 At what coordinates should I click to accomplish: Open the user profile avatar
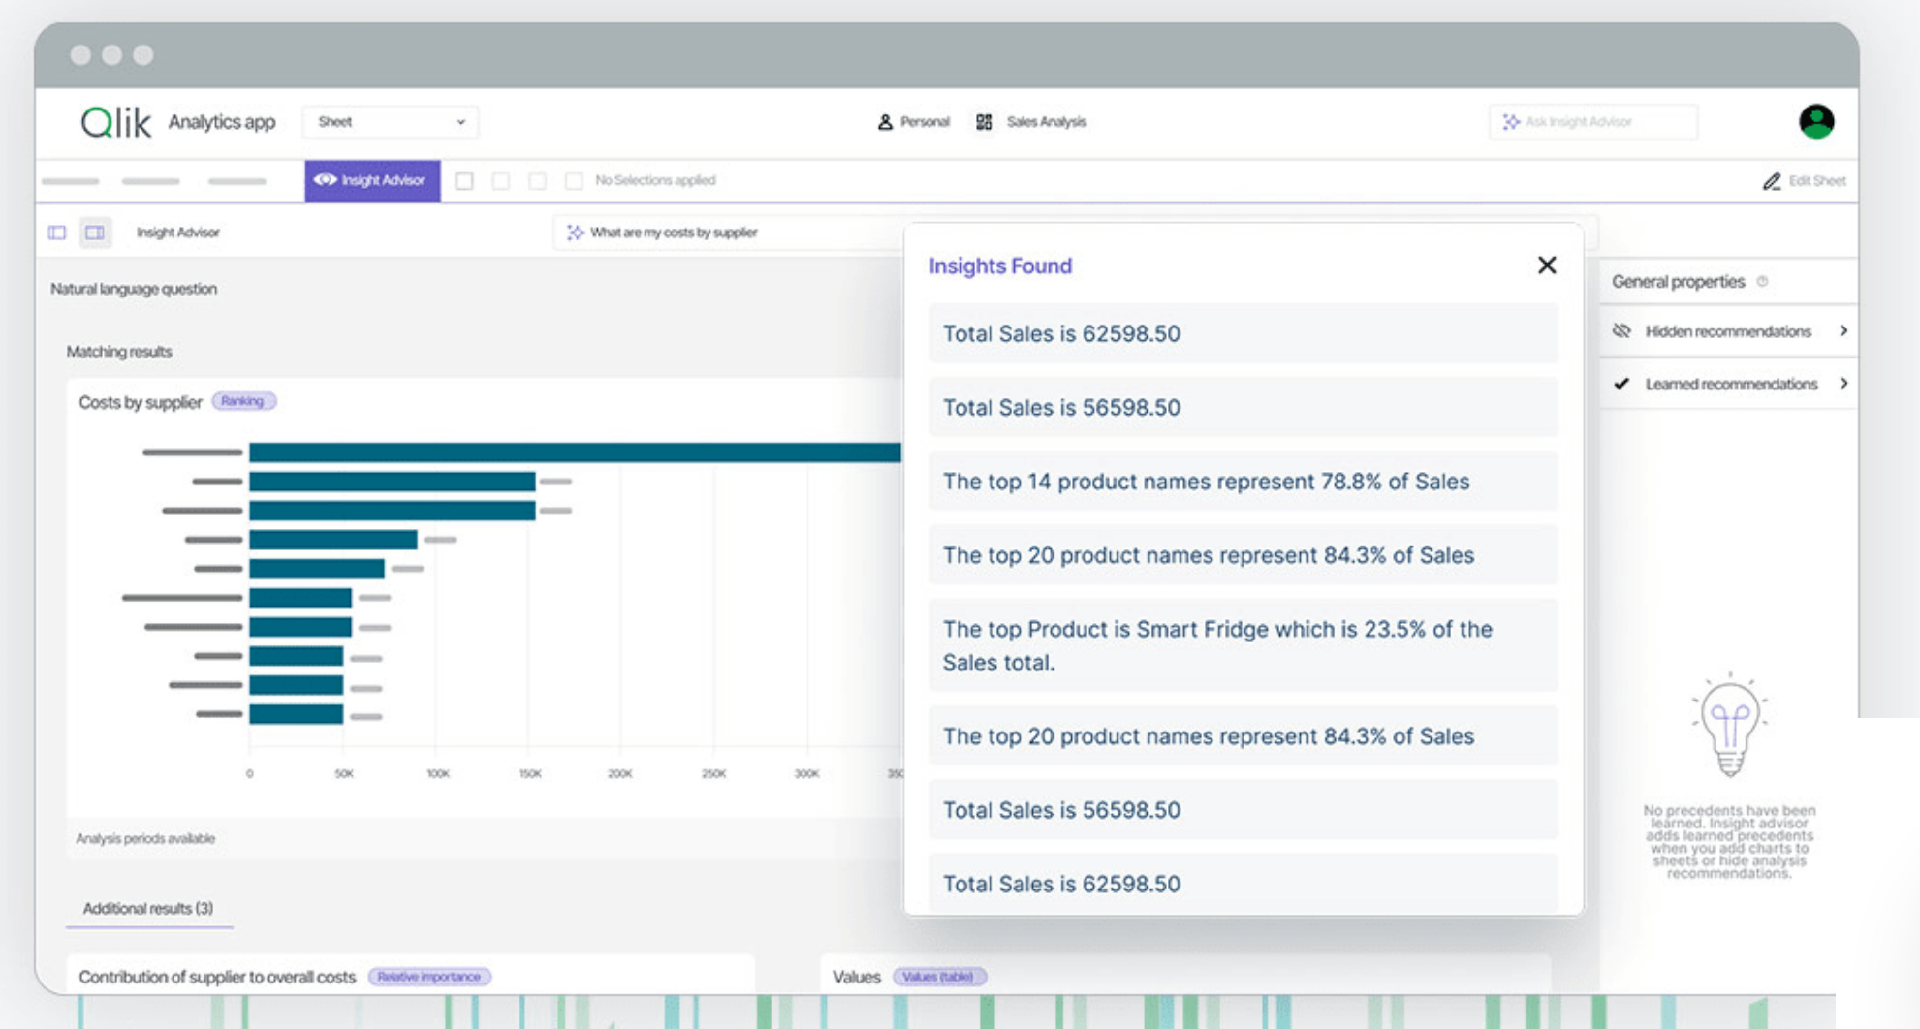click(x=1816, y=122)
